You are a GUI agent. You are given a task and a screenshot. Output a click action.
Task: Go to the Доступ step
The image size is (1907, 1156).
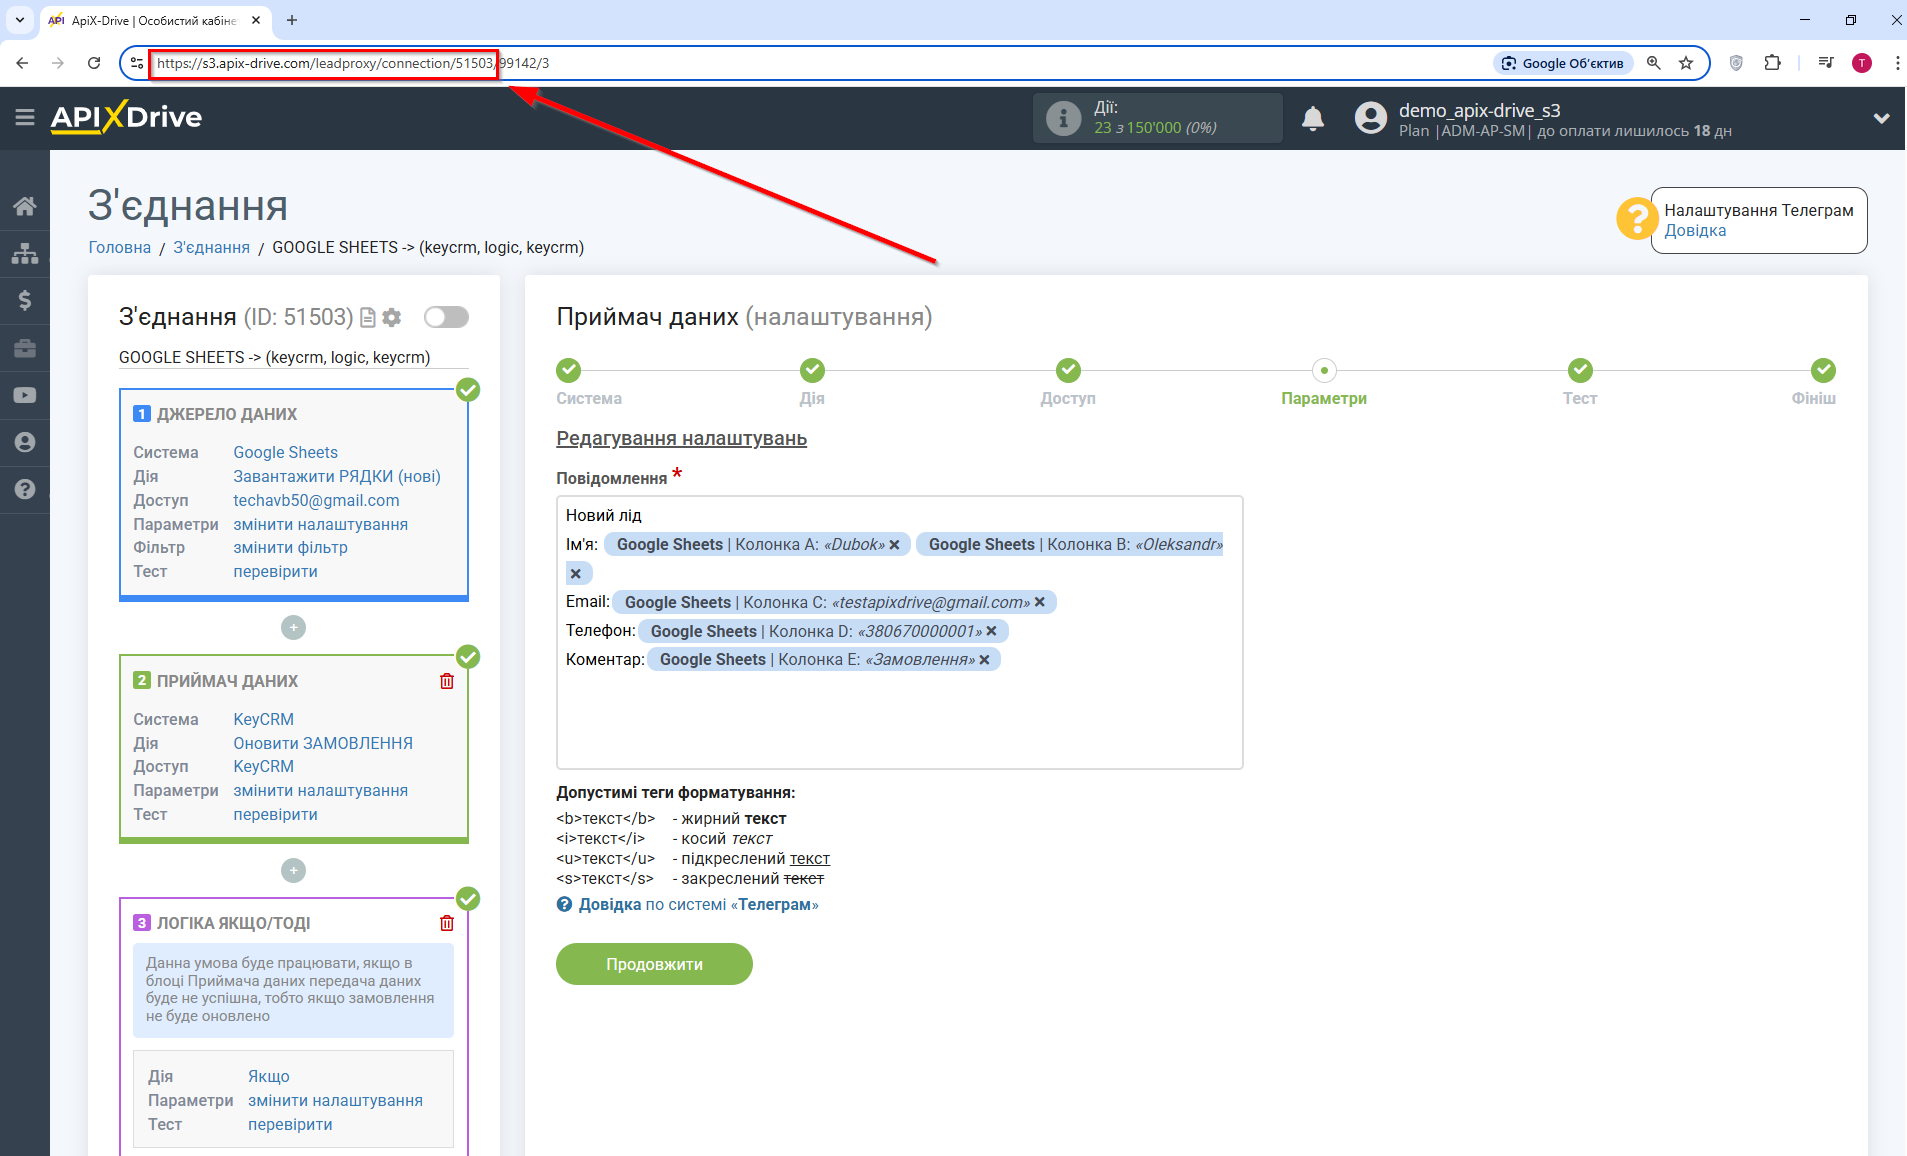[x=1068, y=370]
